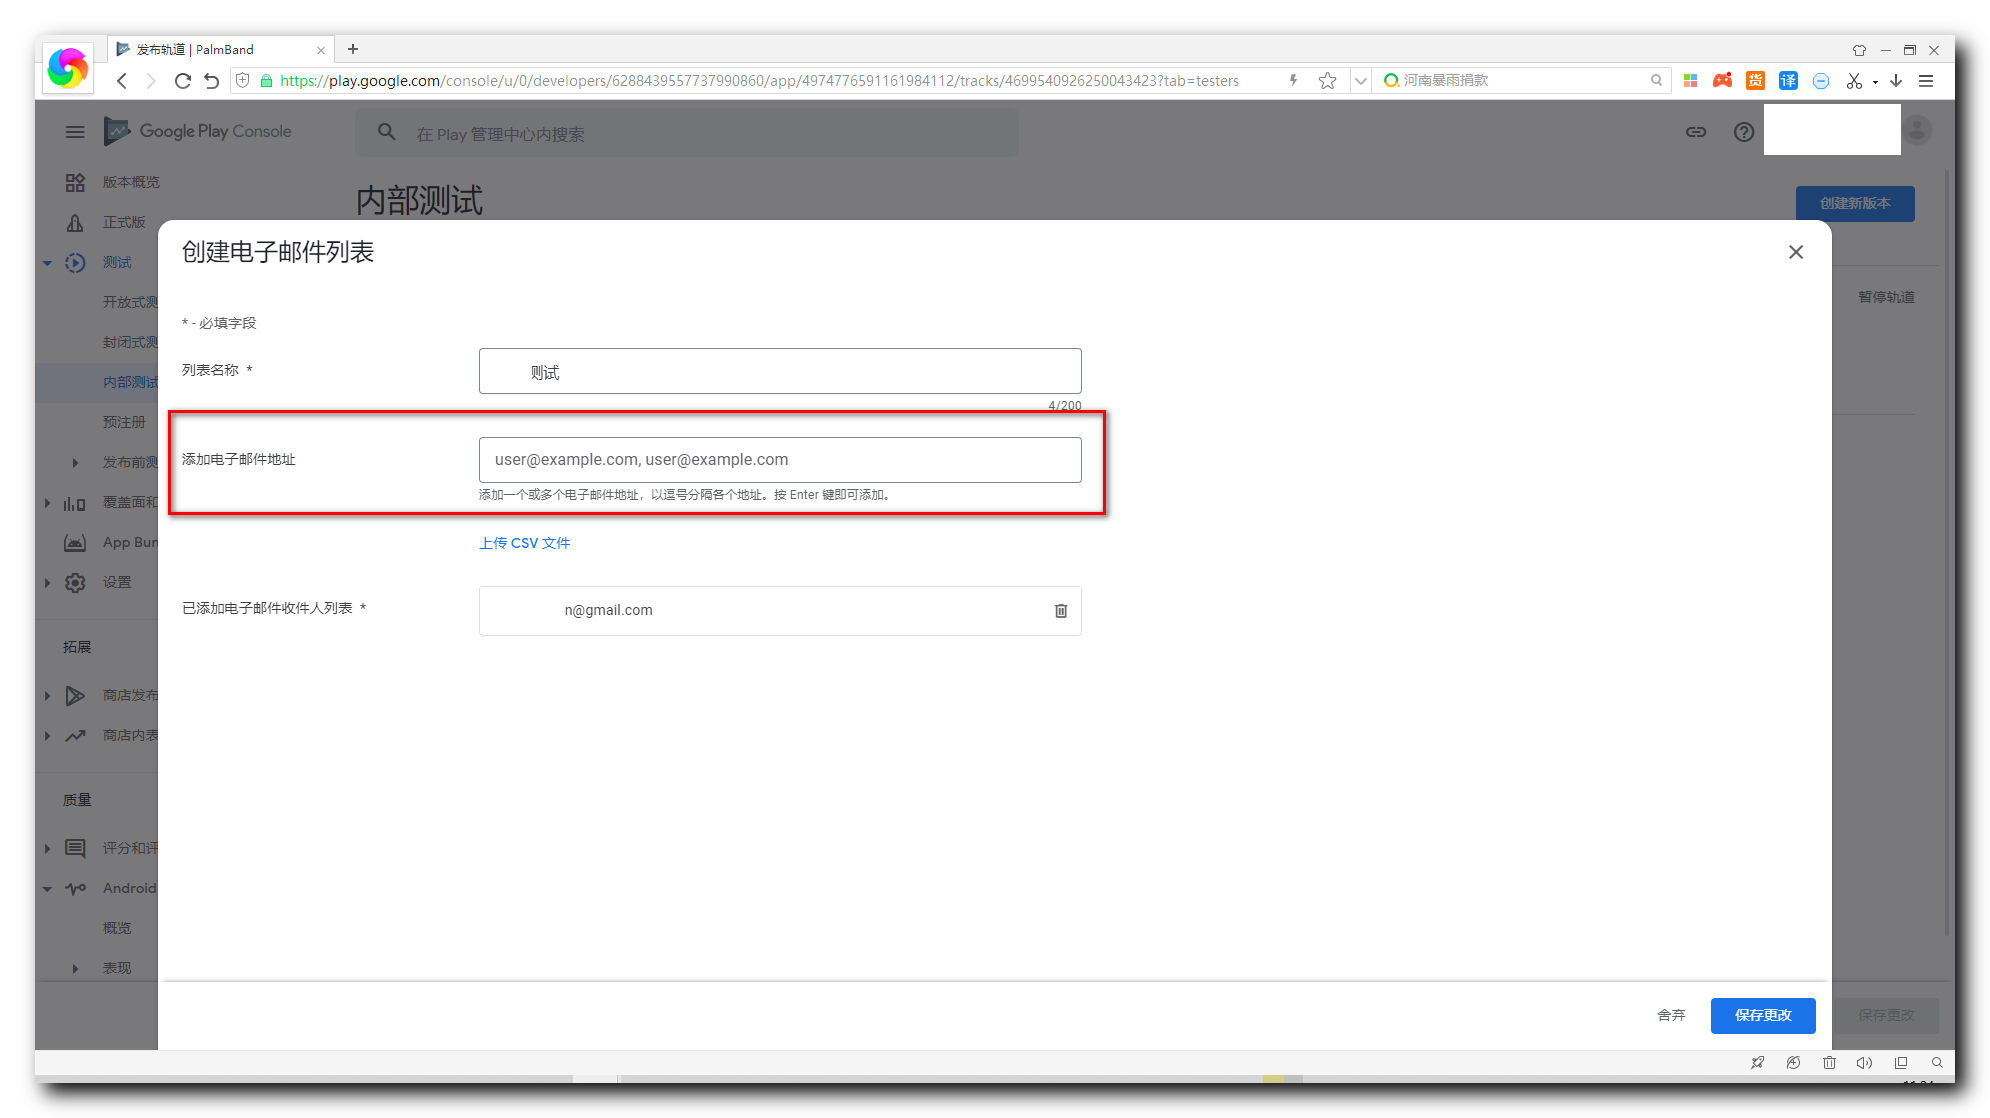Screen dimensions: 1990x1118
Task: Open the translate extension icon
Action: point(1788,81)
